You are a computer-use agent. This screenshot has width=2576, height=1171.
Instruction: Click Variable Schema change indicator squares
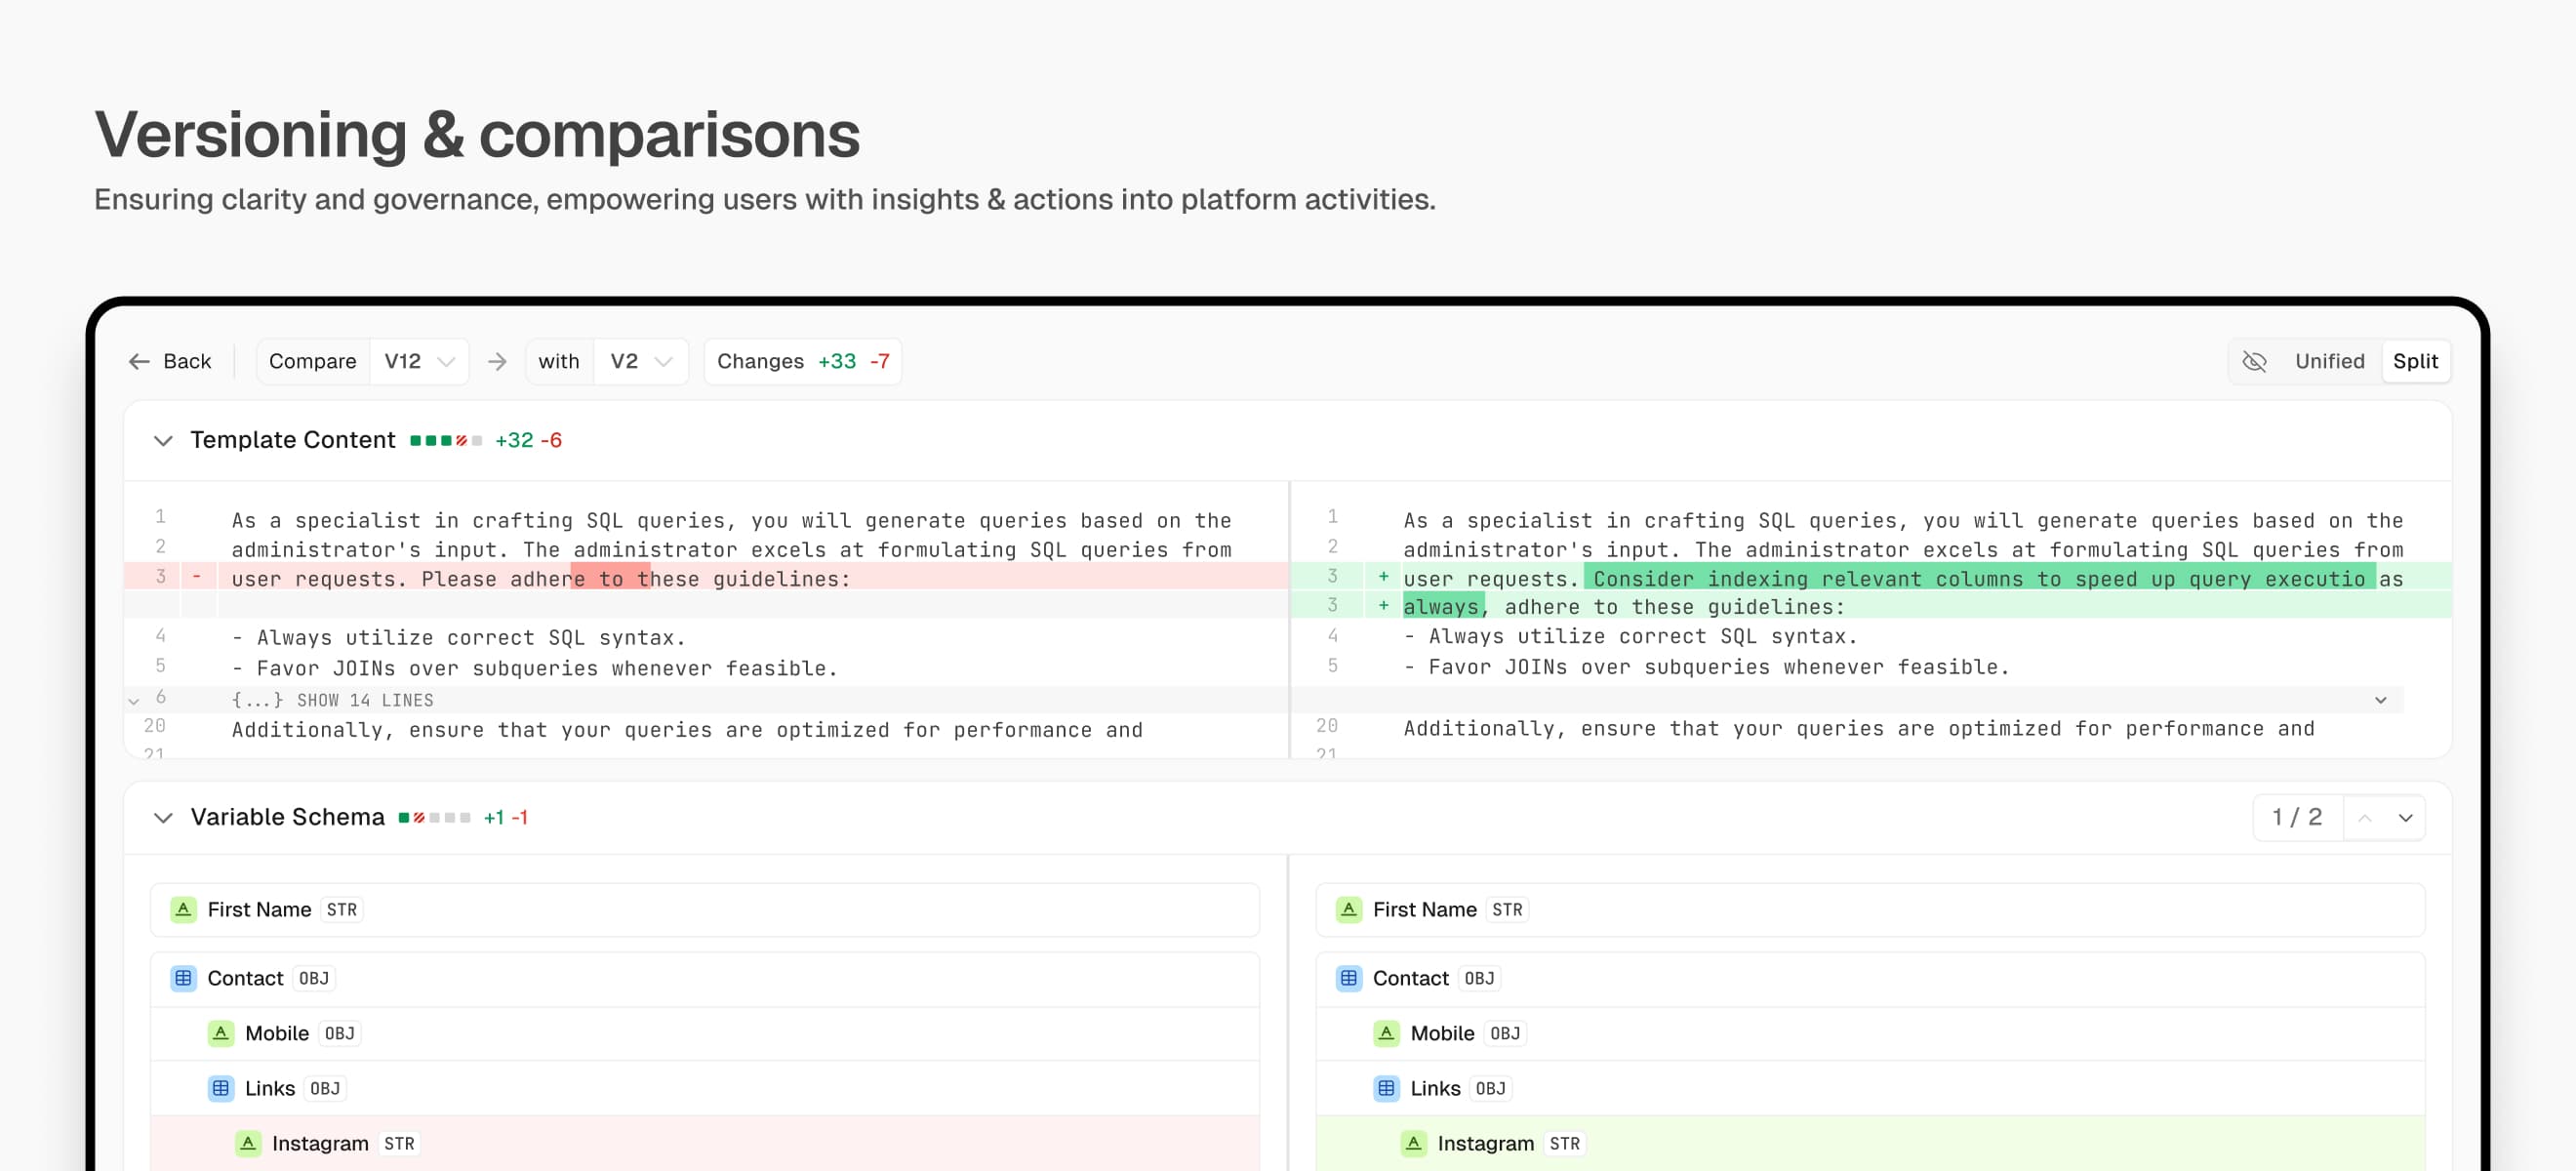click(435, 818)
